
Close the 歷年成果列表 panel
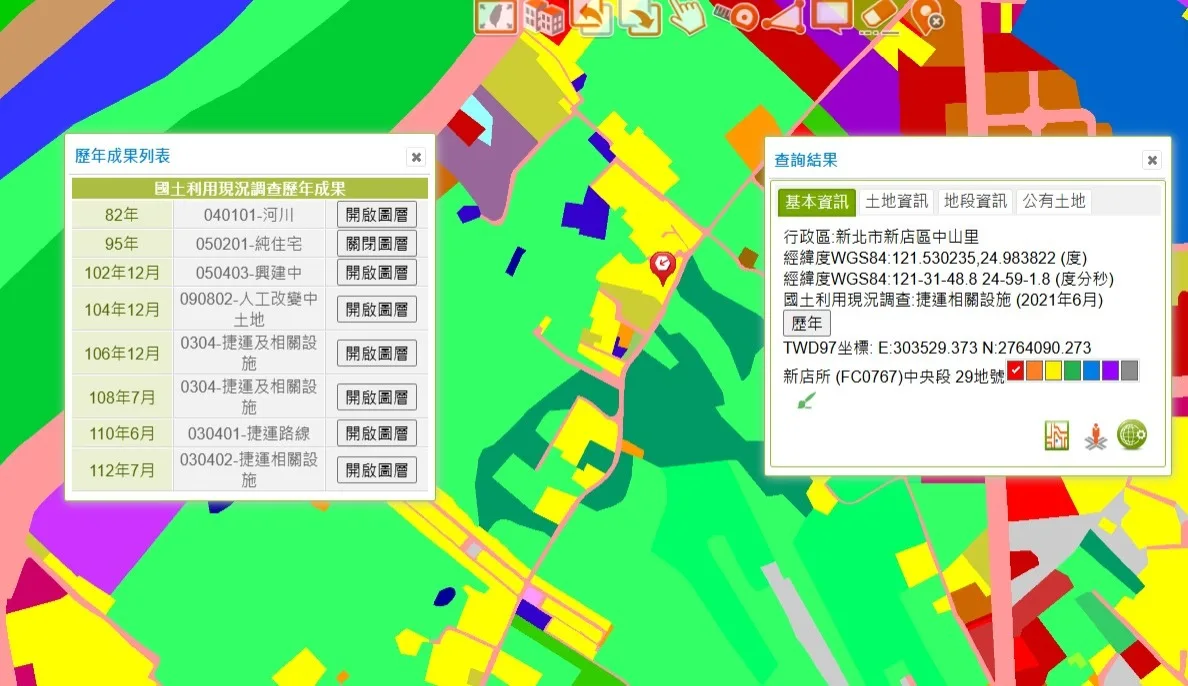pyautogui.click(x=416, y=157)
